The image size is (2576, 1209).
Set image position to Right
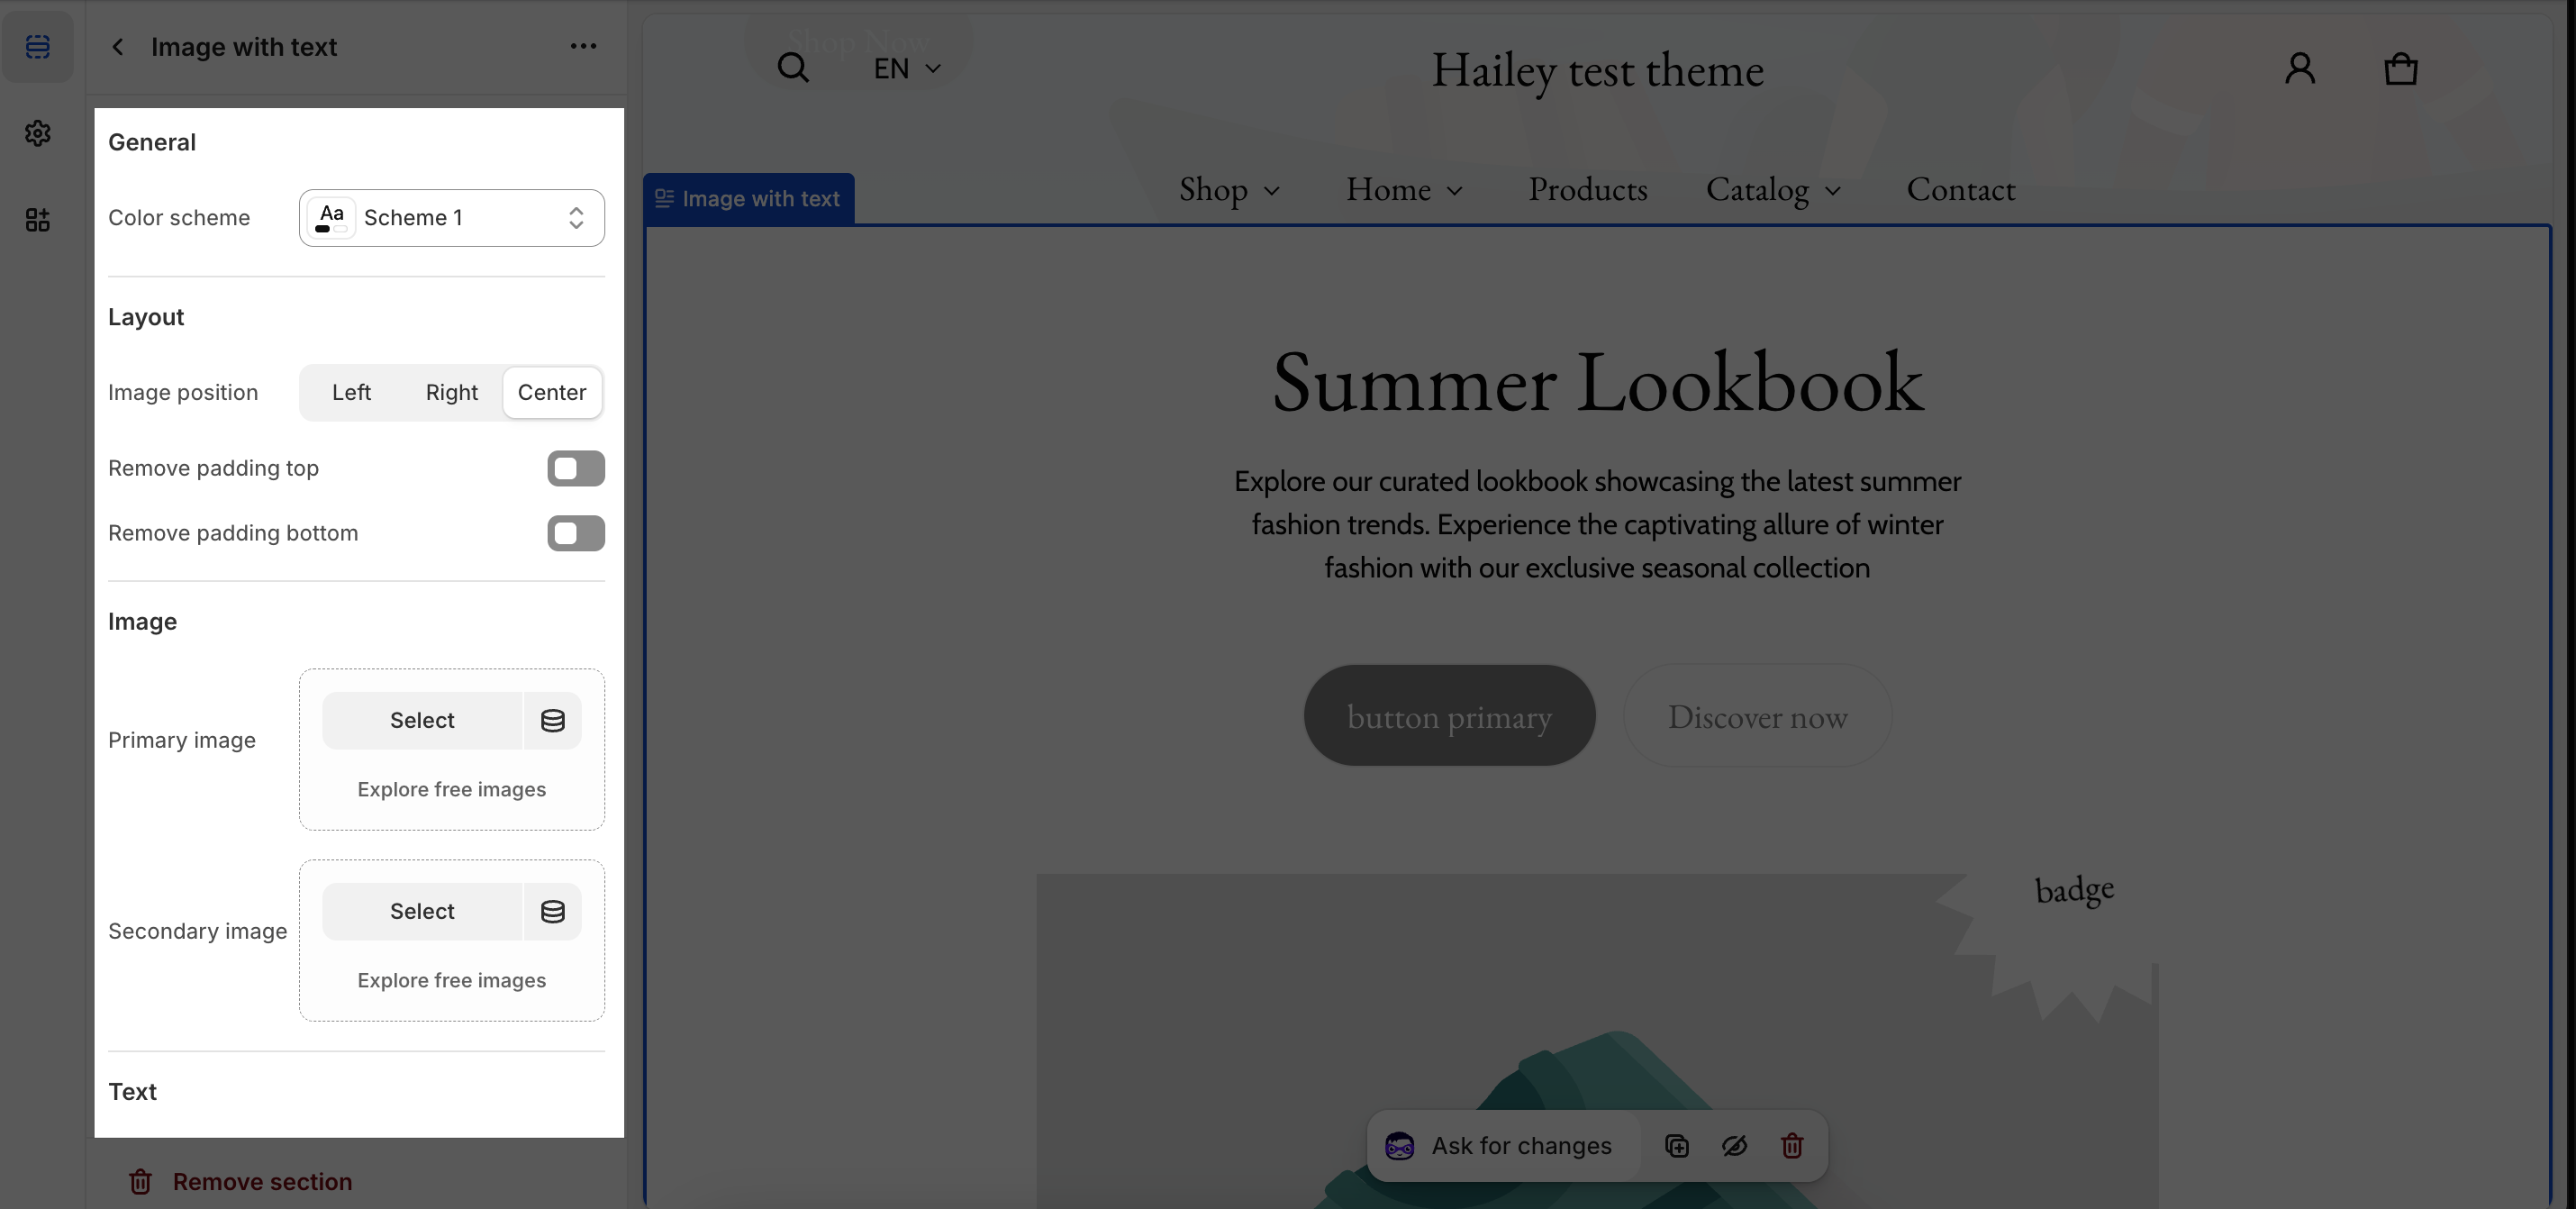pyautogui.click(x=451, y=392)
